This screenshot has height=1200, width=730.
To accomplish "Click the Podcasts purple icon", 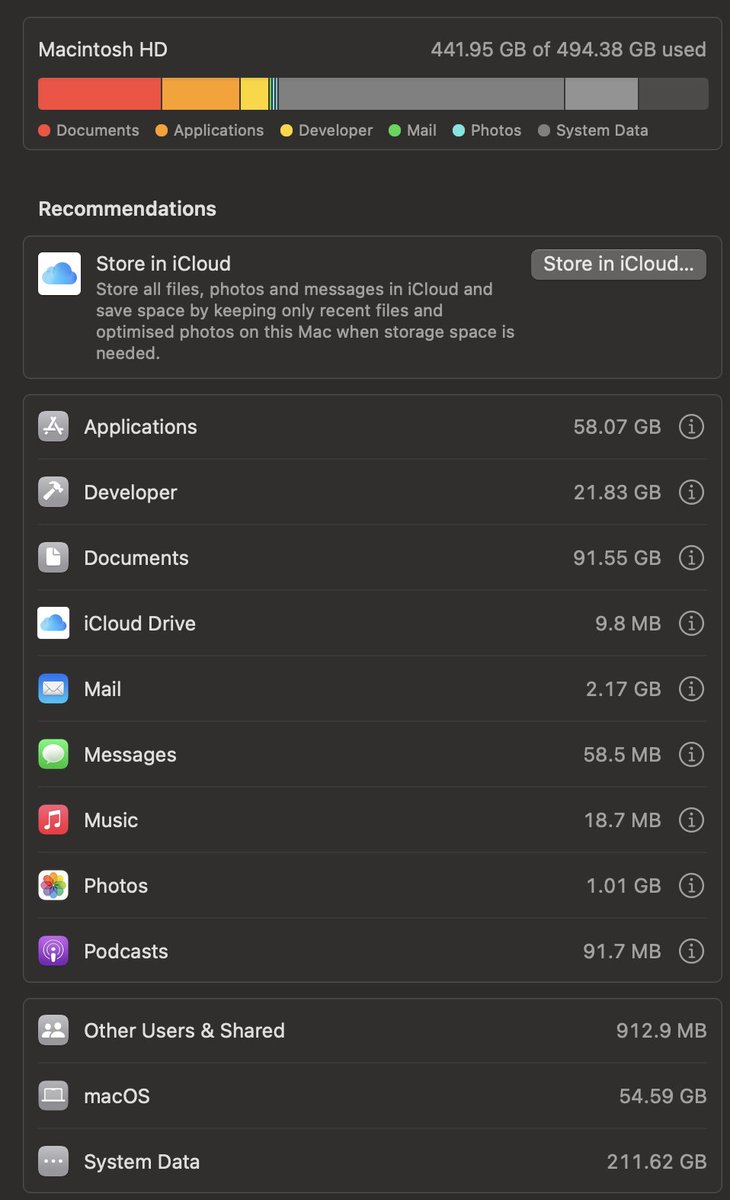I will (x=53, y=951).
